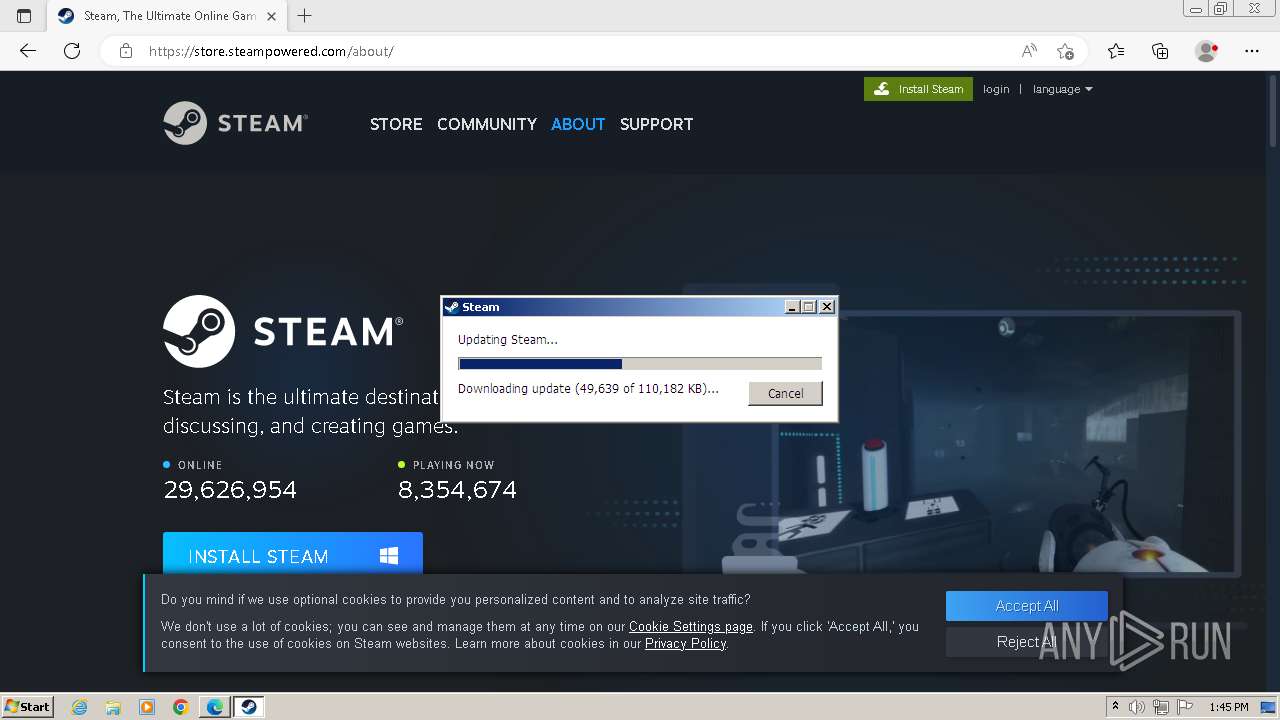
Task: Click the green Install Steam button
Action: [918, 89]
